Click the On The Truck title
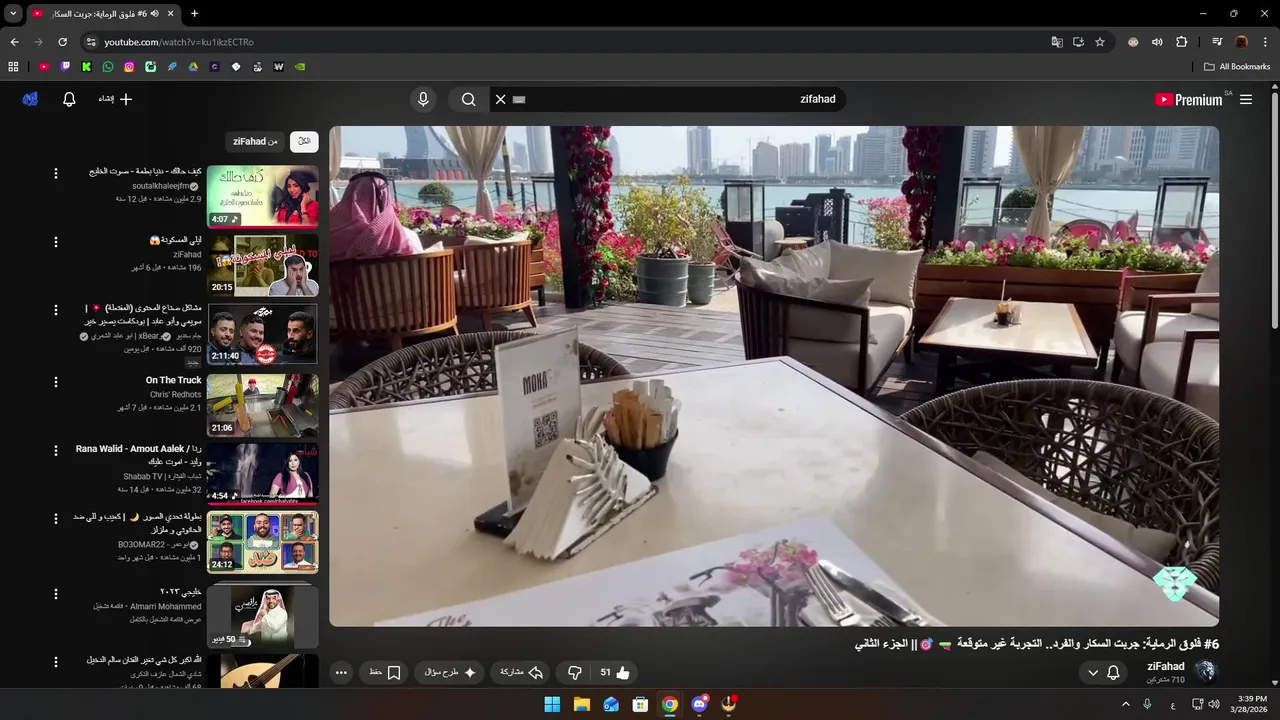 click(x=174, y=380)
